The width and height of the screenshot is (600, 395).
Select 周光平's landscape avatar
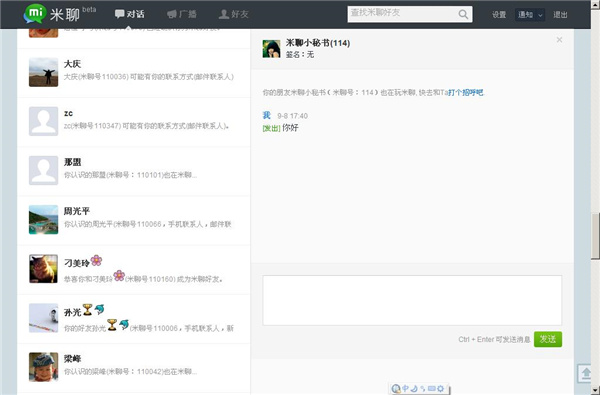(44, 220)
